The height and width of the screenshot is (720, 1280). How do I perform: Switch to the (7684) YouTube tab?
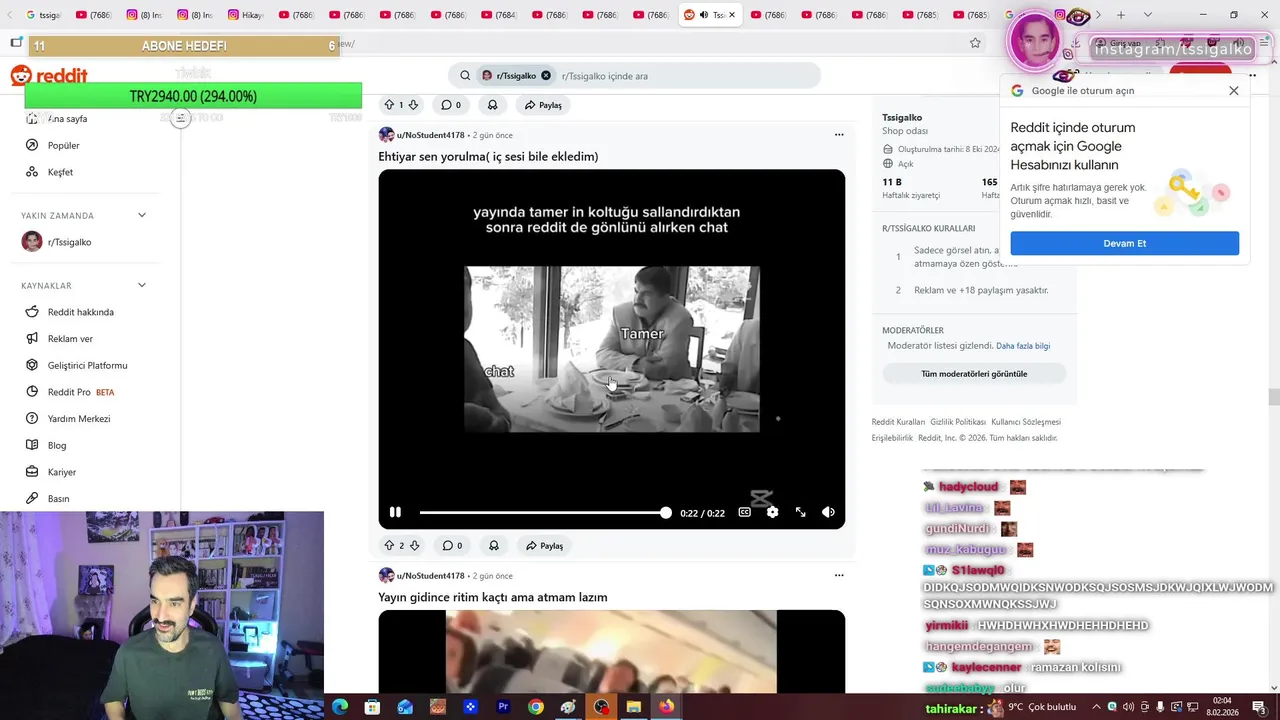(x=499, y=15)
